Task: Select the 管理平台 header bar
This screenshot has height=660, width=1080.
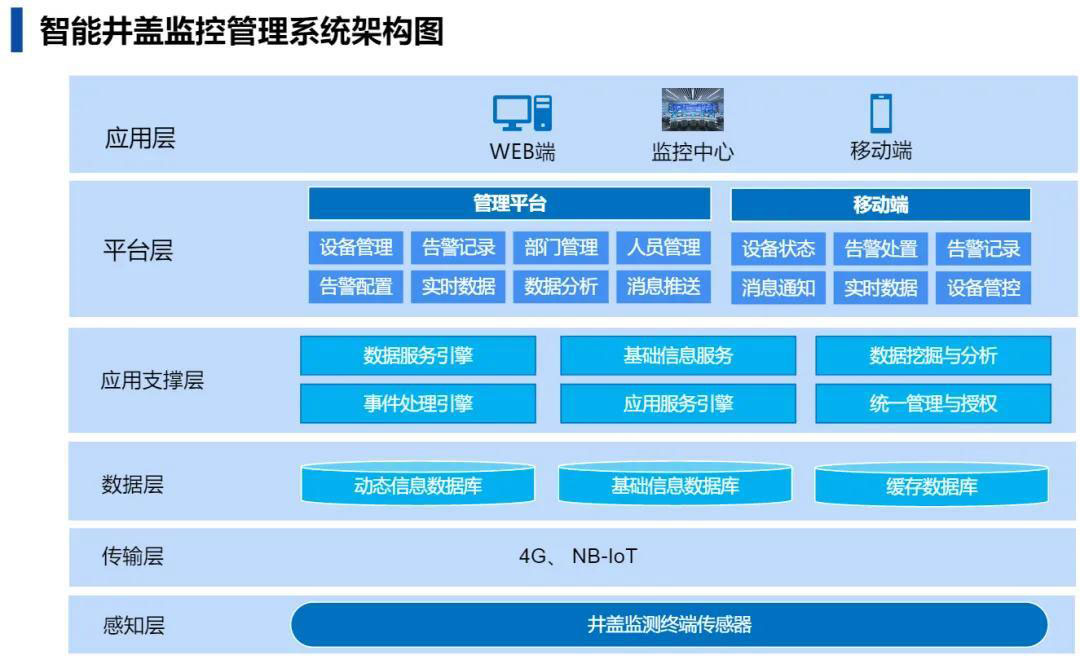Action: click(509, 204)
